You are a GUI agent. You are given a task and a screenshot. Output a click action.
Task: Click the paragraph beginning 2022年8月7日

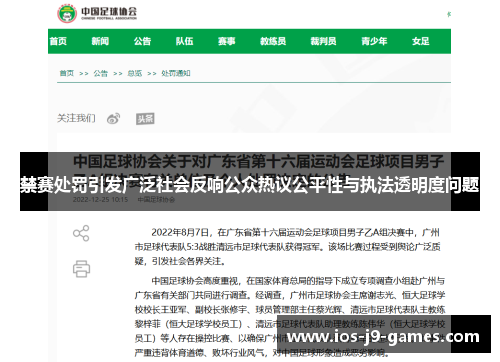tap(289, 247)
